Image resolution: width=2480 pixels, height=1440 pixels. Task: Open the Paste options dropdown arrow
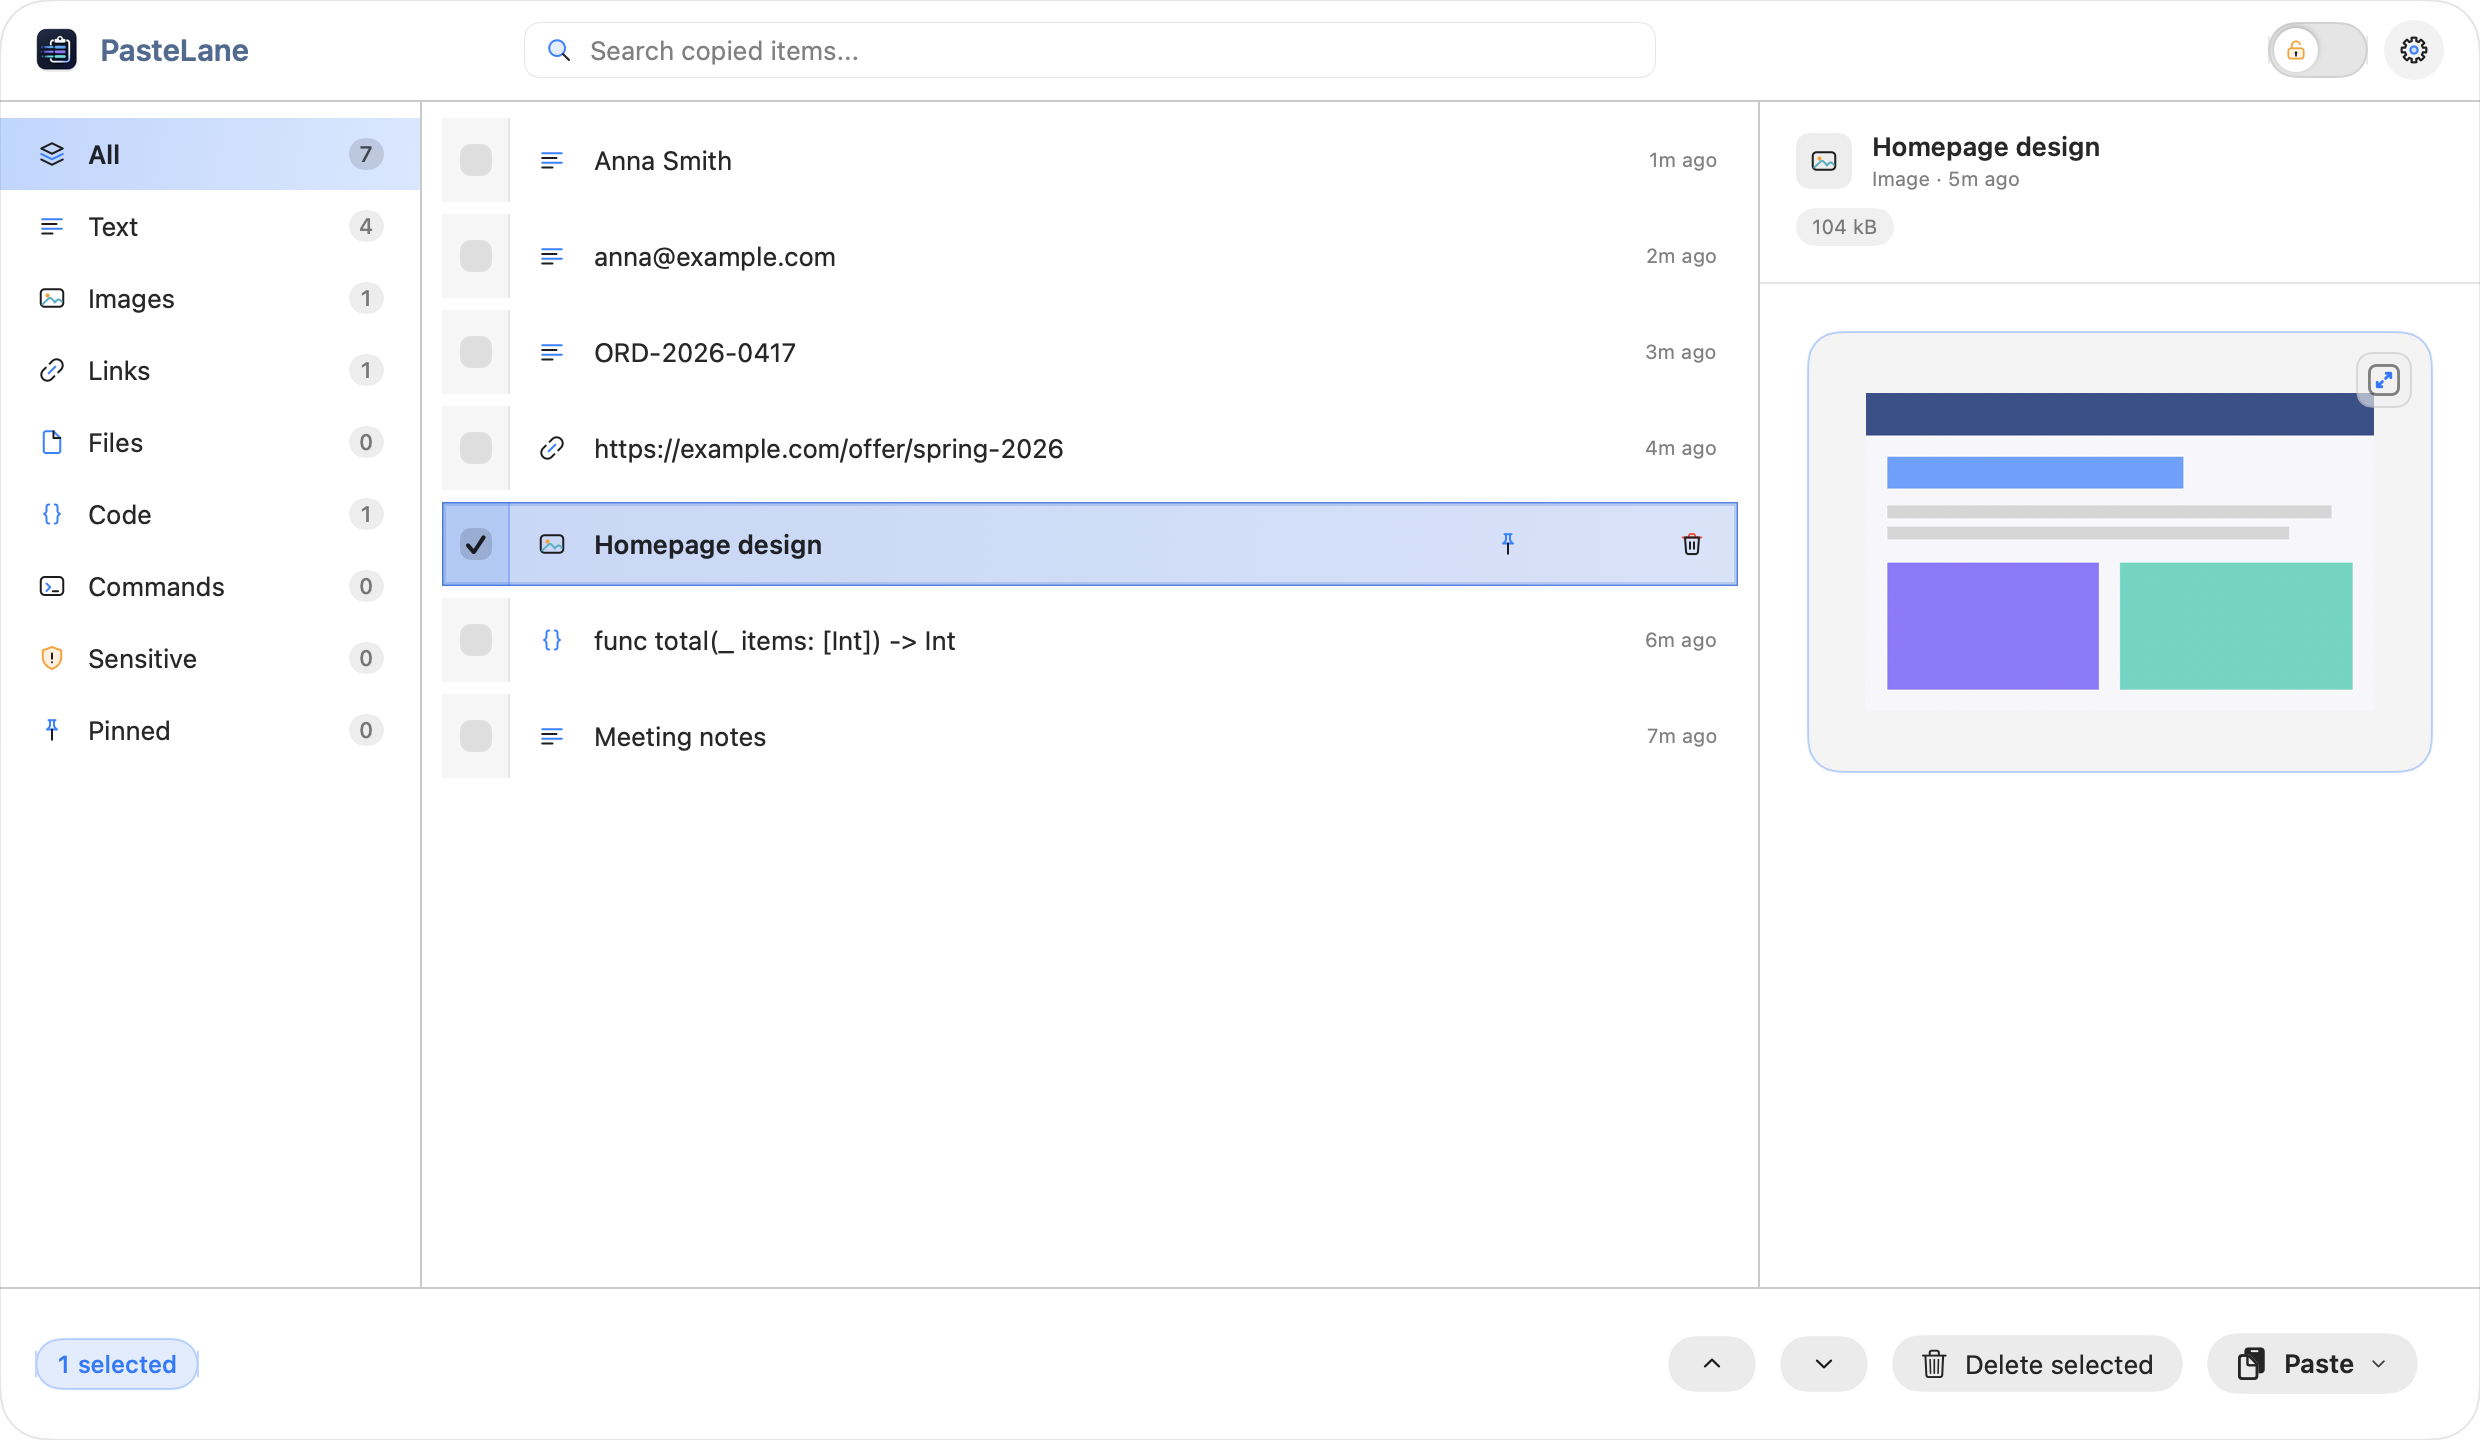click(2380, 1364)
